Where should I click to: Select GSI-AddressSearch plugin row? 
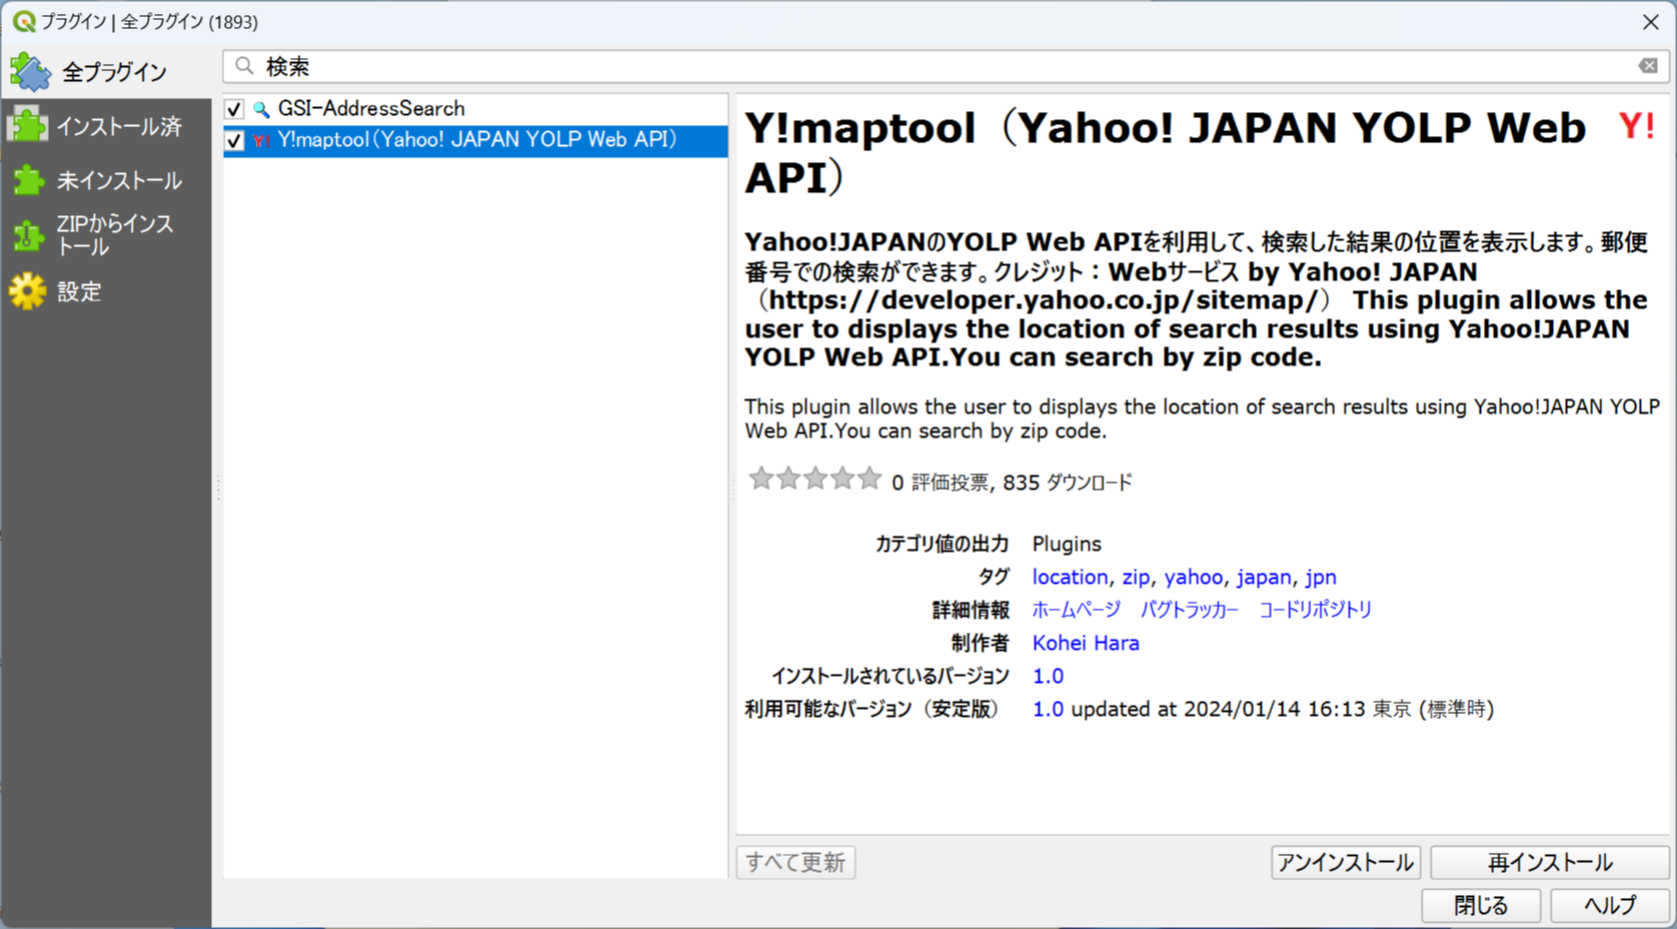(475, 109)
